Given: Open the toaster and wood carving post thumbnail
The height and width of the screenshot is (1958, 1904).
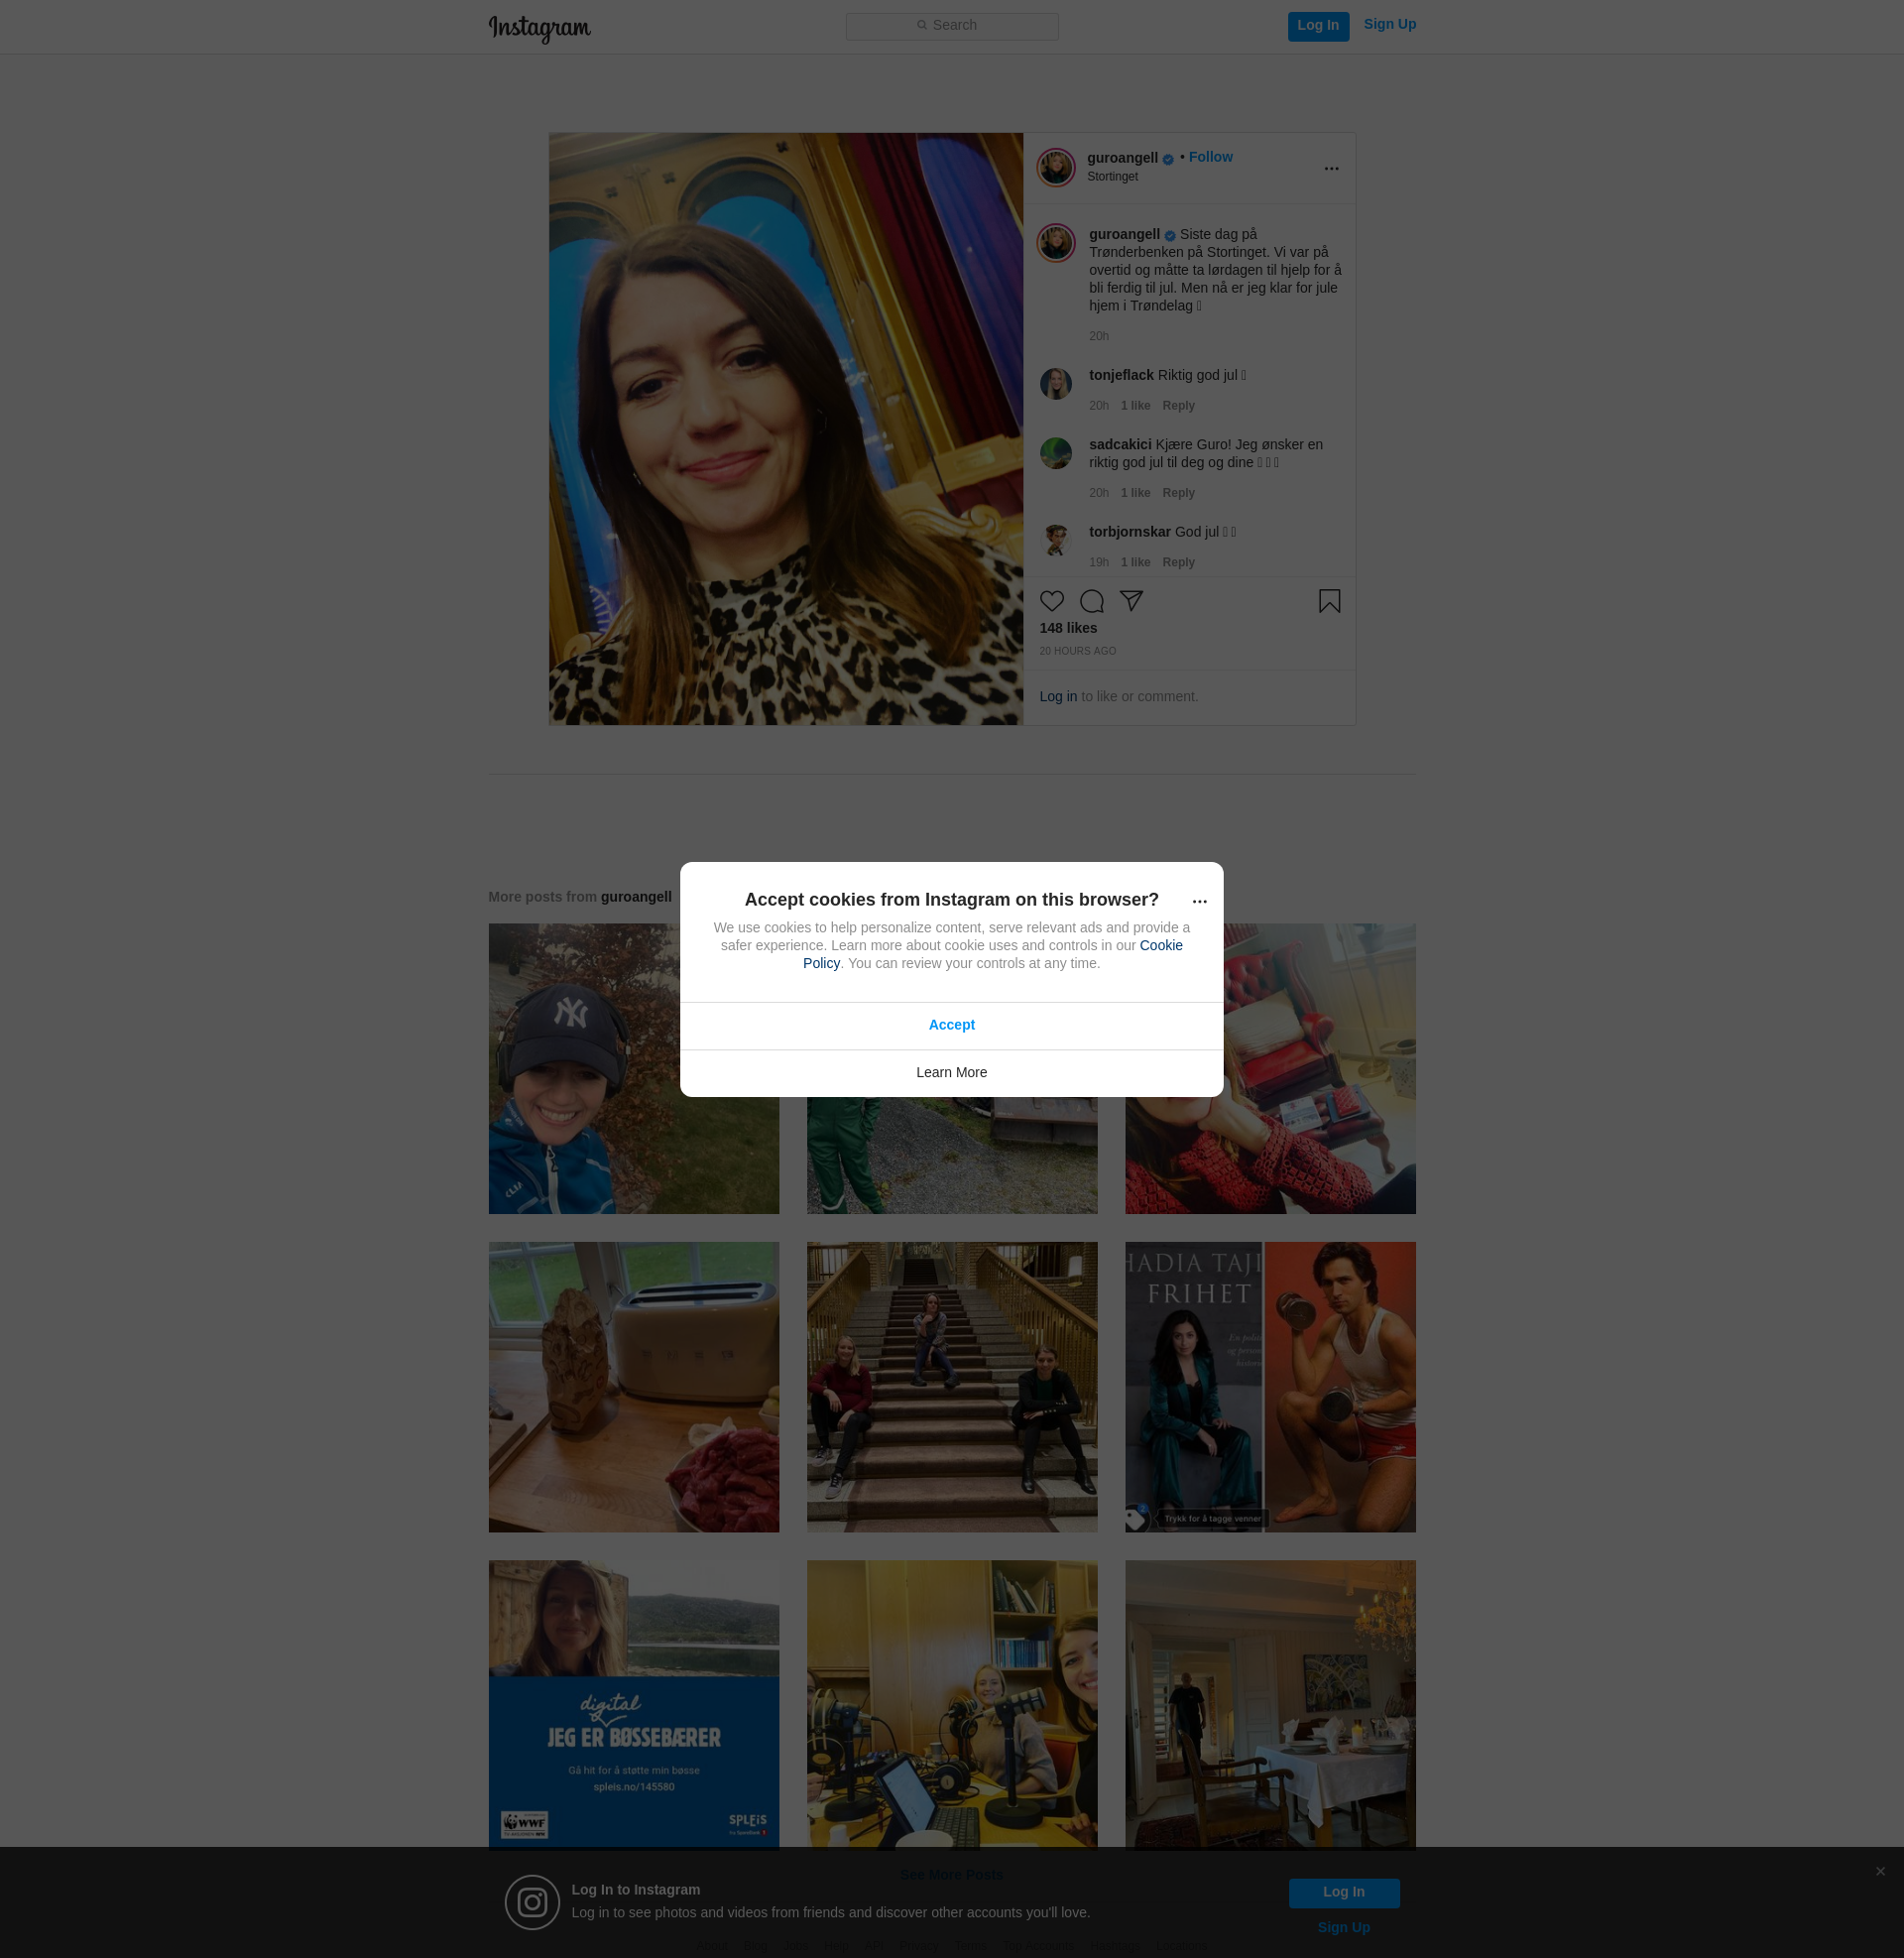Looking at the screenshot, I should (633, 1387).
